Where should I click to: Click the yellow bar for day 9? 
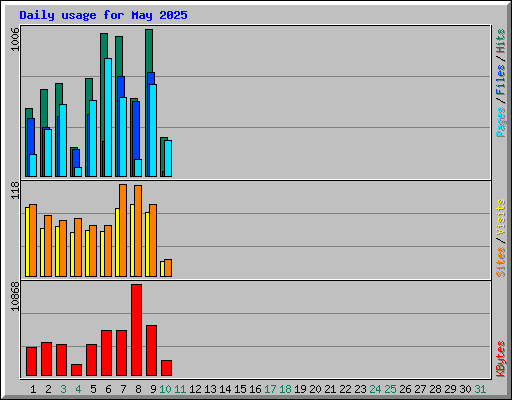[147, 244]
